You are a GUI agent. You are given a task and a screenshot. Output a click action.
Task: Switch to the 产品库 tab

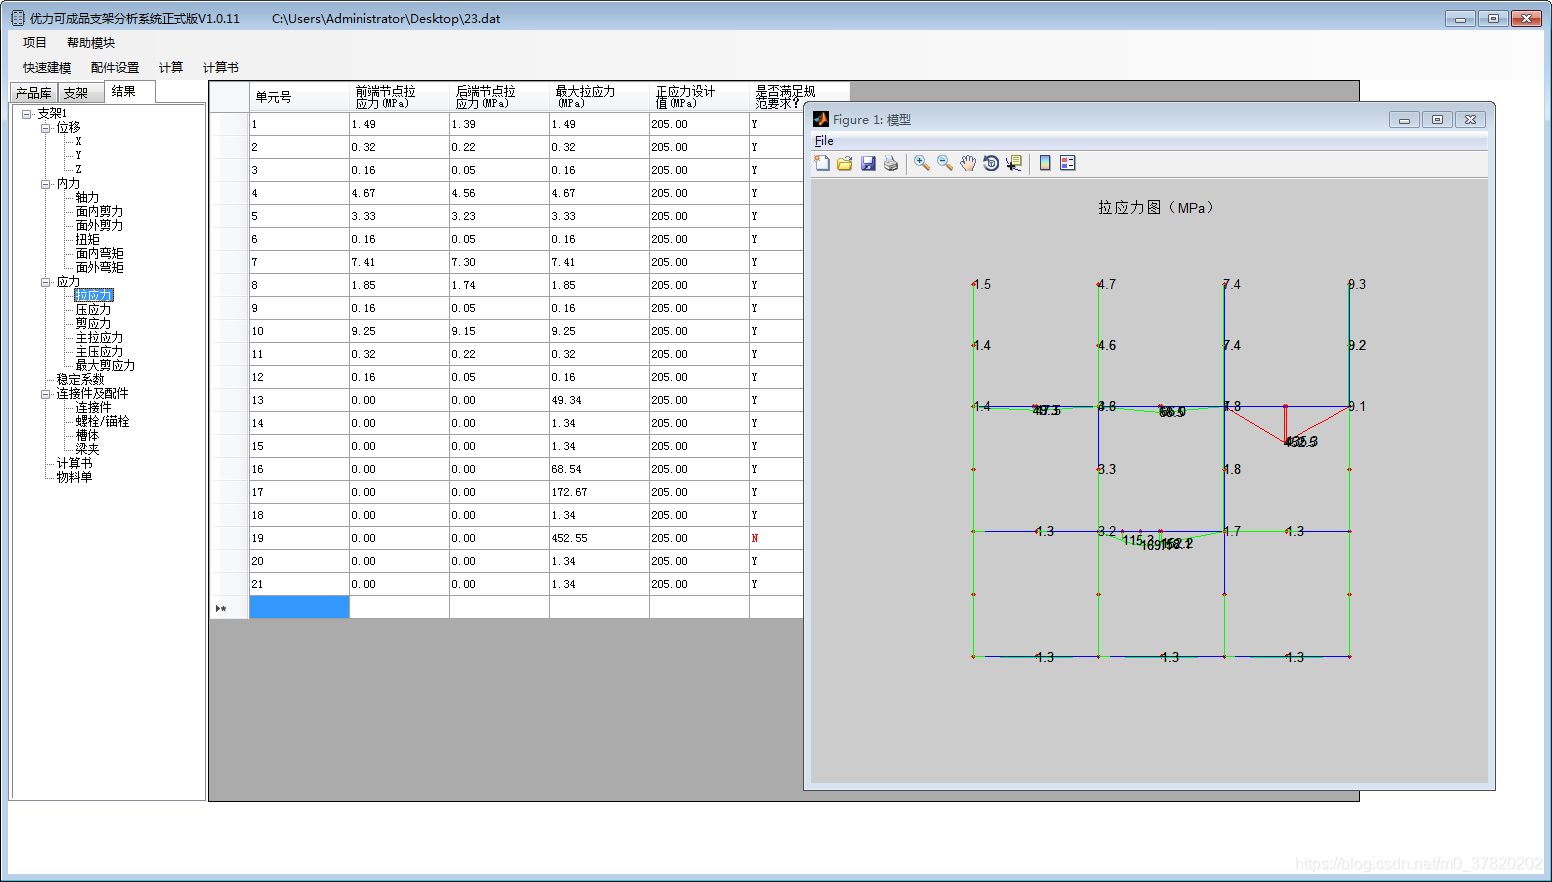[x=33, y=93]
